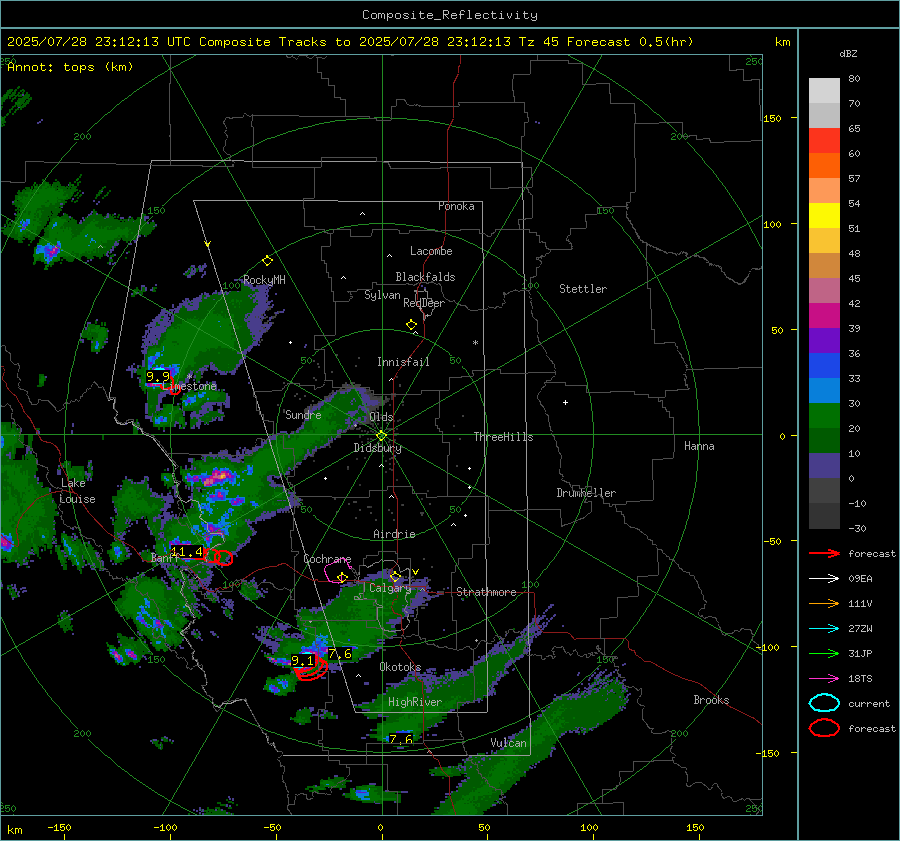
Task: Click the RockyMH label
Action: tap(264, 280)
